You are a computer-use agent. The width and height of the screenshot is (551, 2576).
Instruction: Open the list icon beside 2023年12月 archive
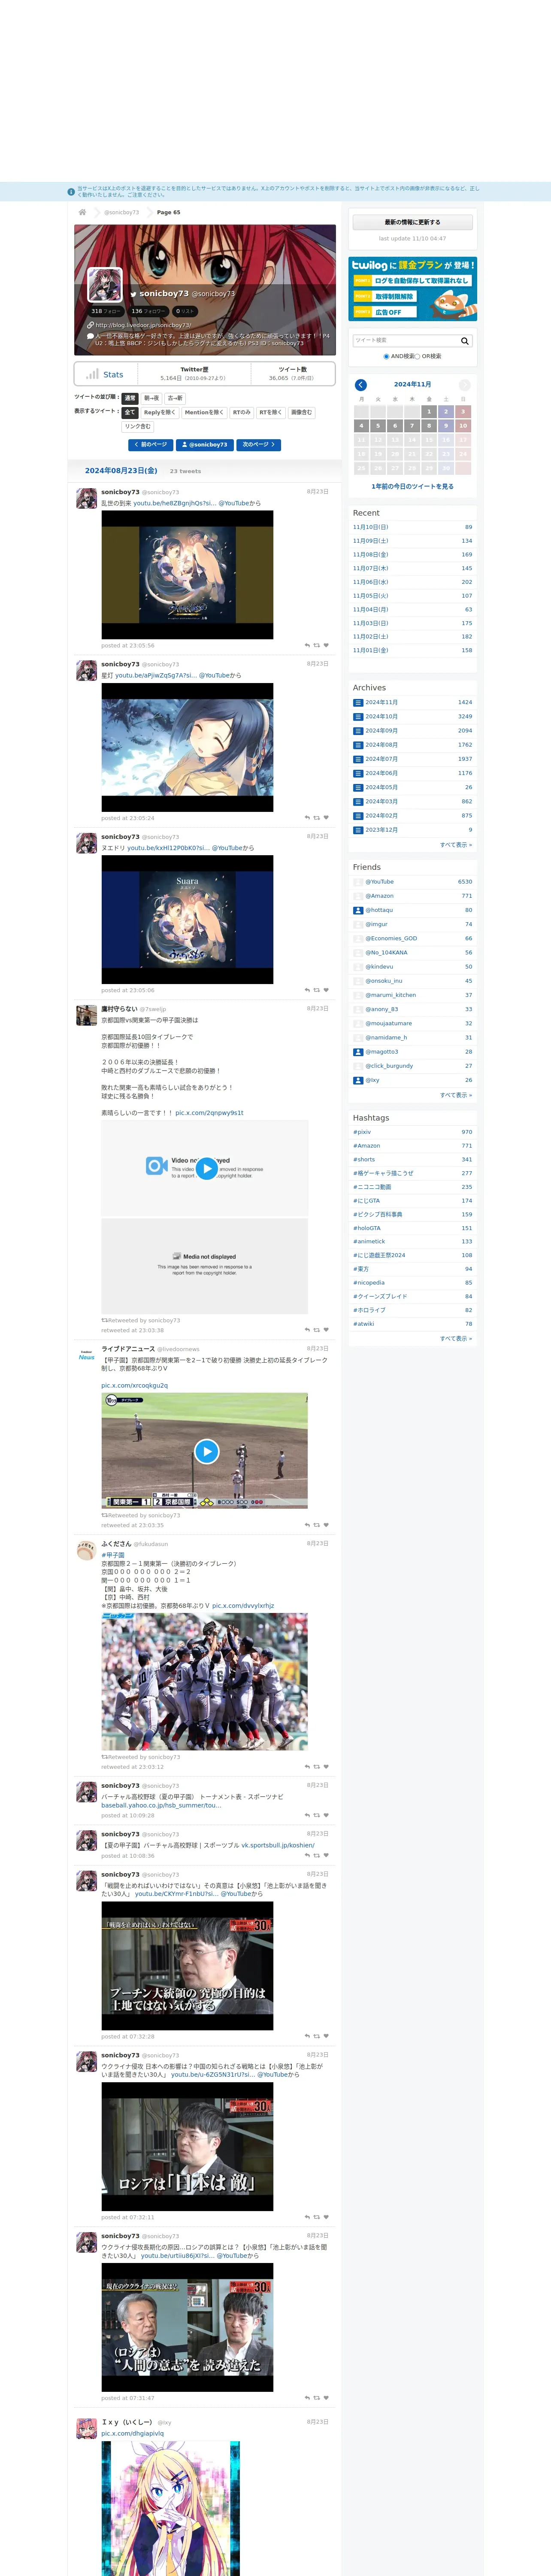[x=358, y=829]
